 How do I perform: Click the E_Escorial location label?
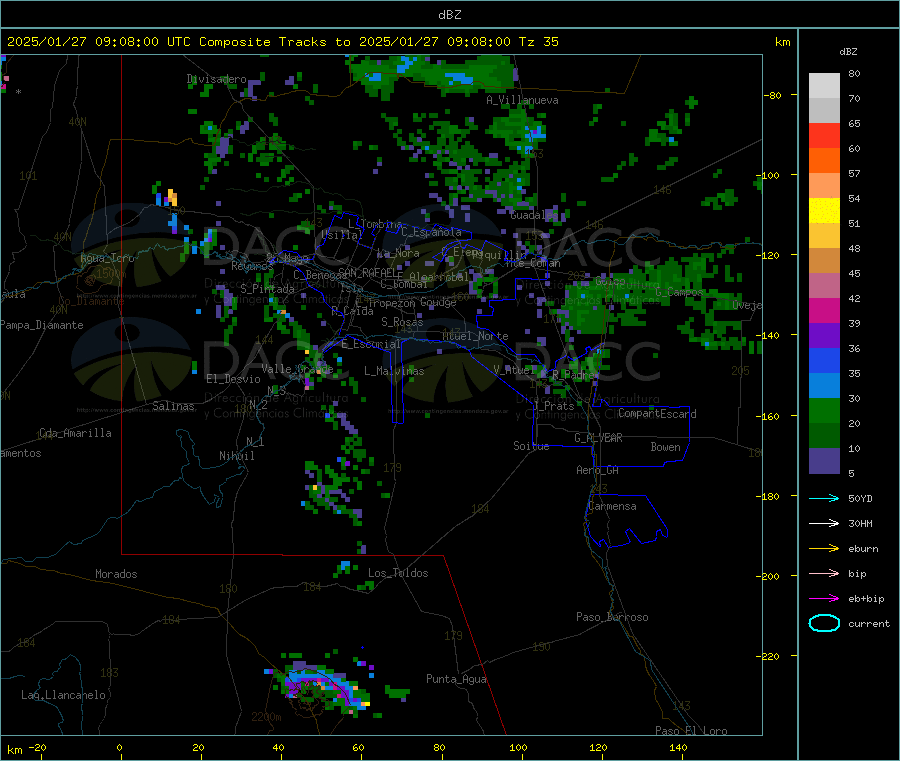371,344
